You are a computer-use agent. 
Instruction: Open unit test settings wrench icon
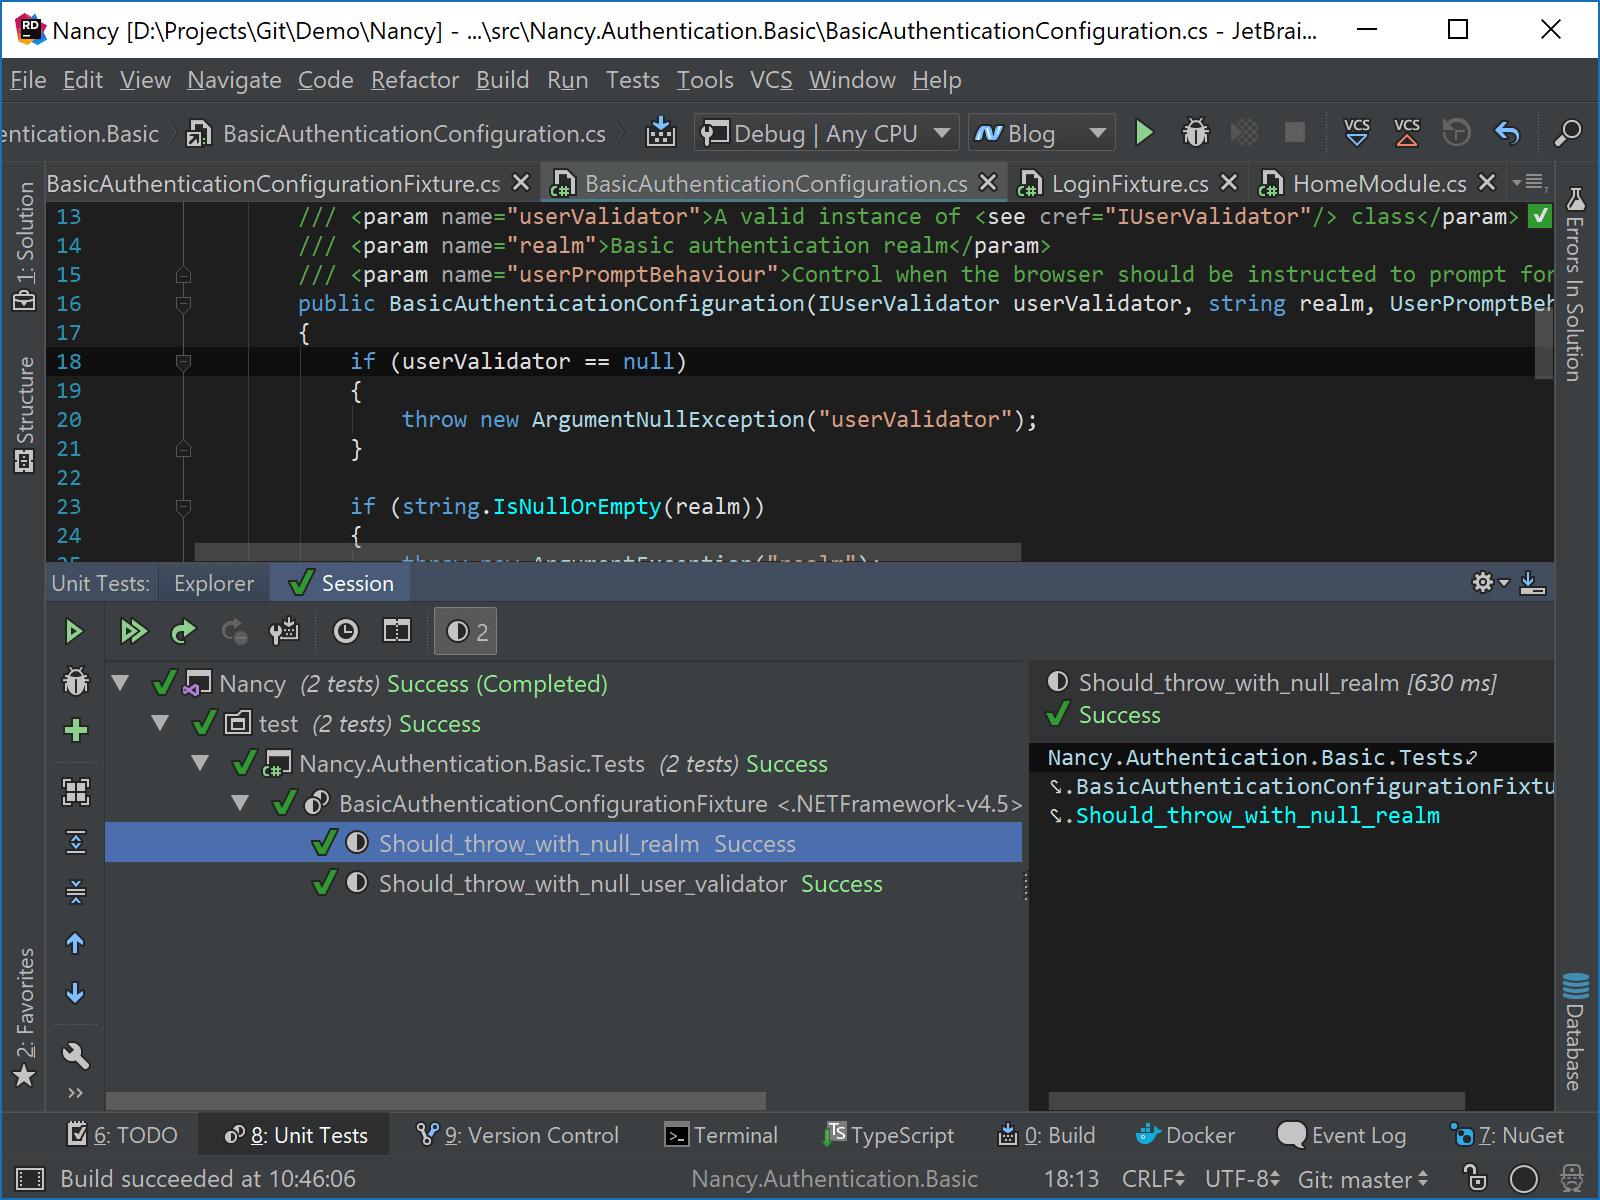pos(76,1055)
